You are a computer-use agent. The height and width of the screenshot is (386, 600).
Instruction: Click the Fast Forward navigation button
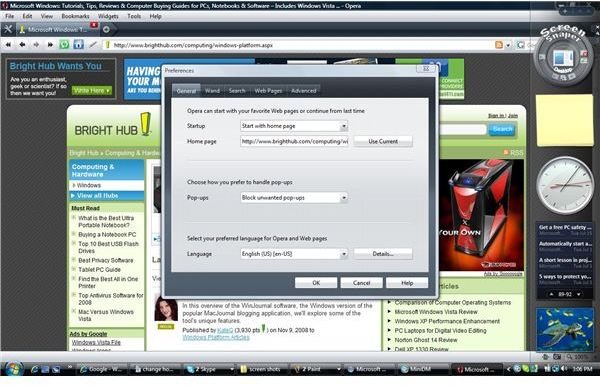50,45
